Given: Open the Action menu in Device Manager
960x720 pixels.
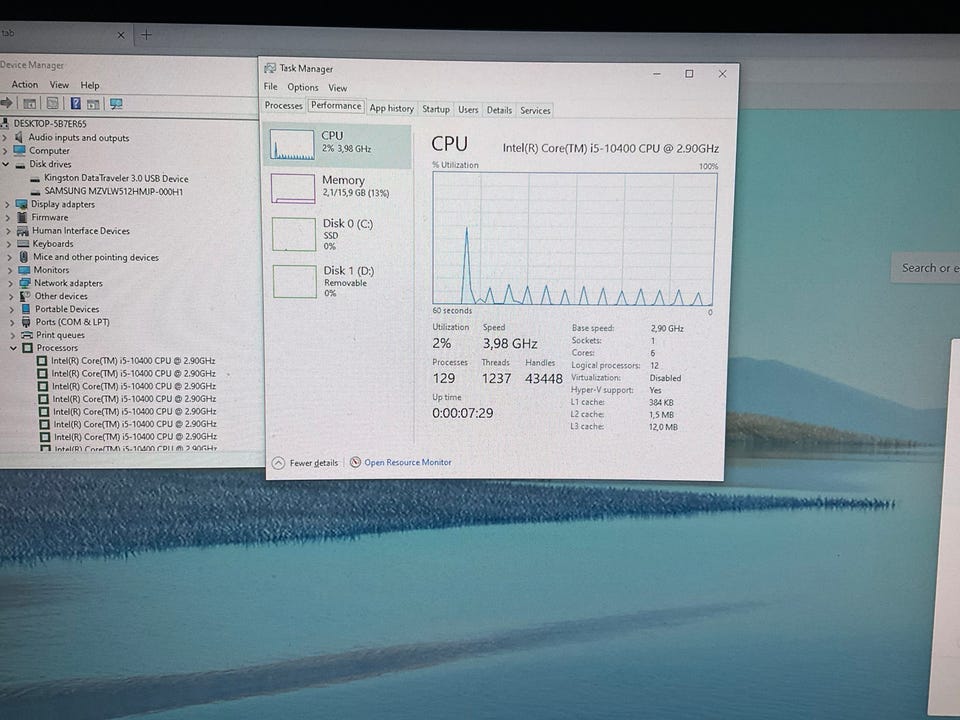Looking at the screenshot, I should [24, 85].
